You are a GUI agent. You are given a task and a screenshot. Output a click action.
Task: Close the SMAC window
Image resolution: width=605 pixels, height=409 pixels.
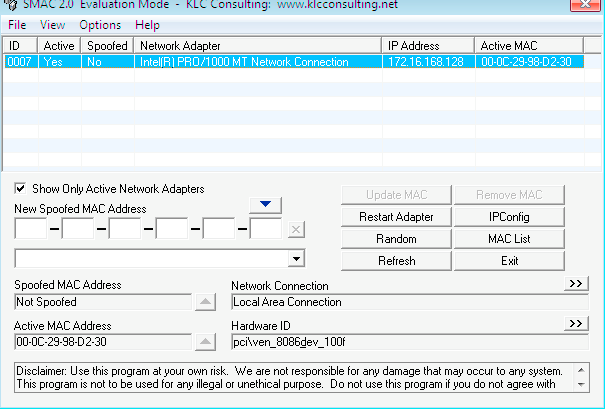(x=586, y=5)
